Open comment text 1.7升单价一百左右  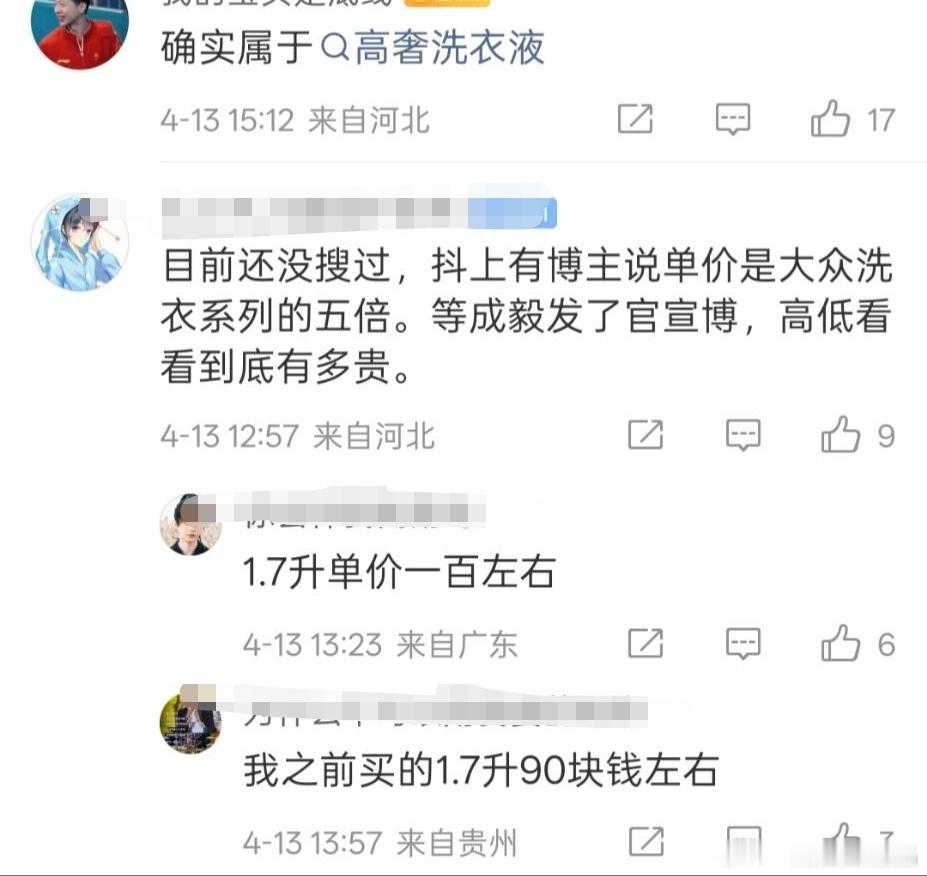click(x=399, y=572)
